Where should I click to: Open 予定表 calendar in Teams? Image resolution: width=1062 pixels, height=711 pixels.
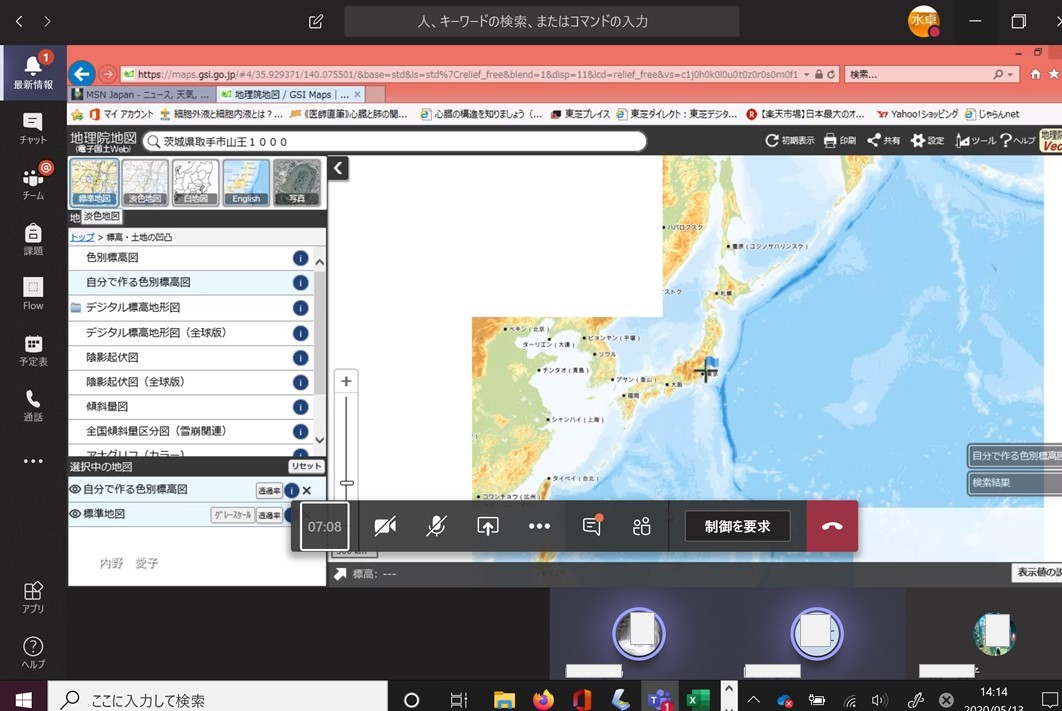pos(33,350)
